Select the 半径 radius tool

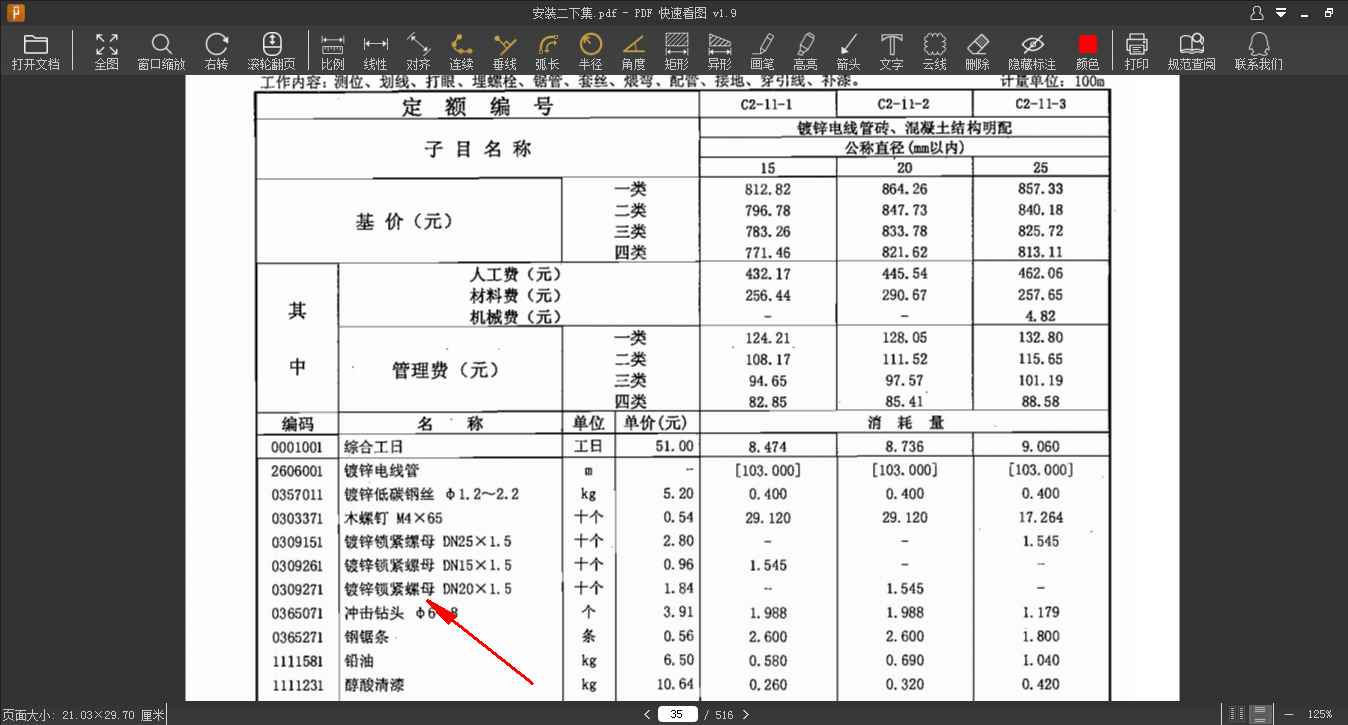(591, 52)
